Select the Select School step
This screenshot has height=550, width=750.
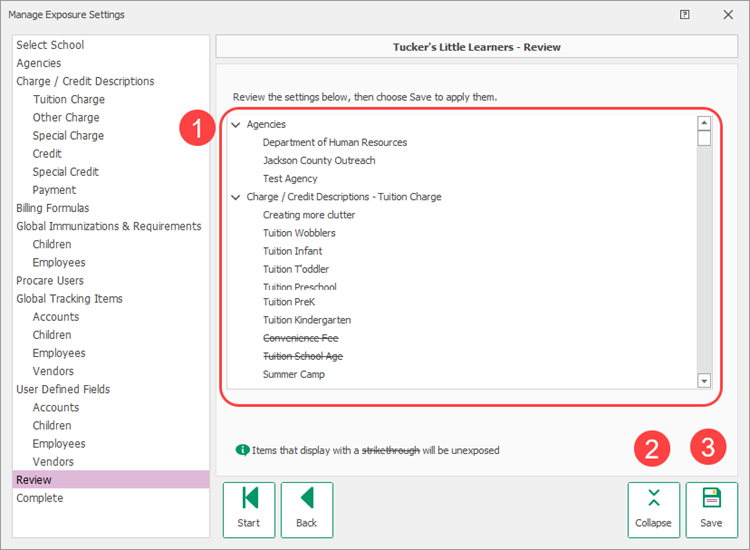coord(50,45)
